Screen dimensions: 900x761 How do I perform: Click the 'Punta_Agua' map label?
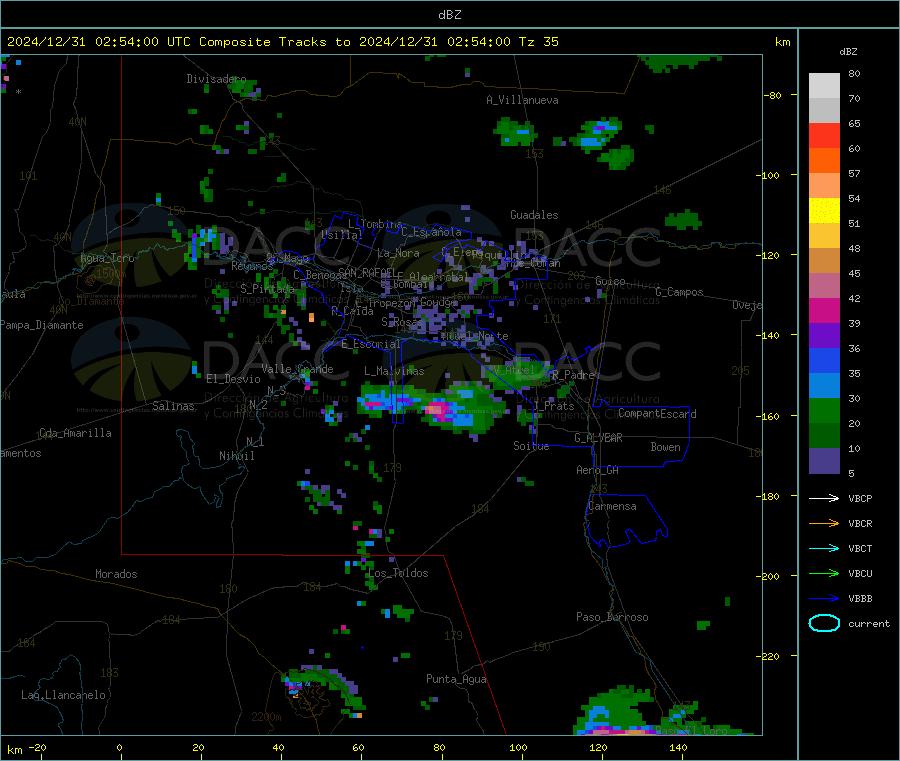(456, 679)
